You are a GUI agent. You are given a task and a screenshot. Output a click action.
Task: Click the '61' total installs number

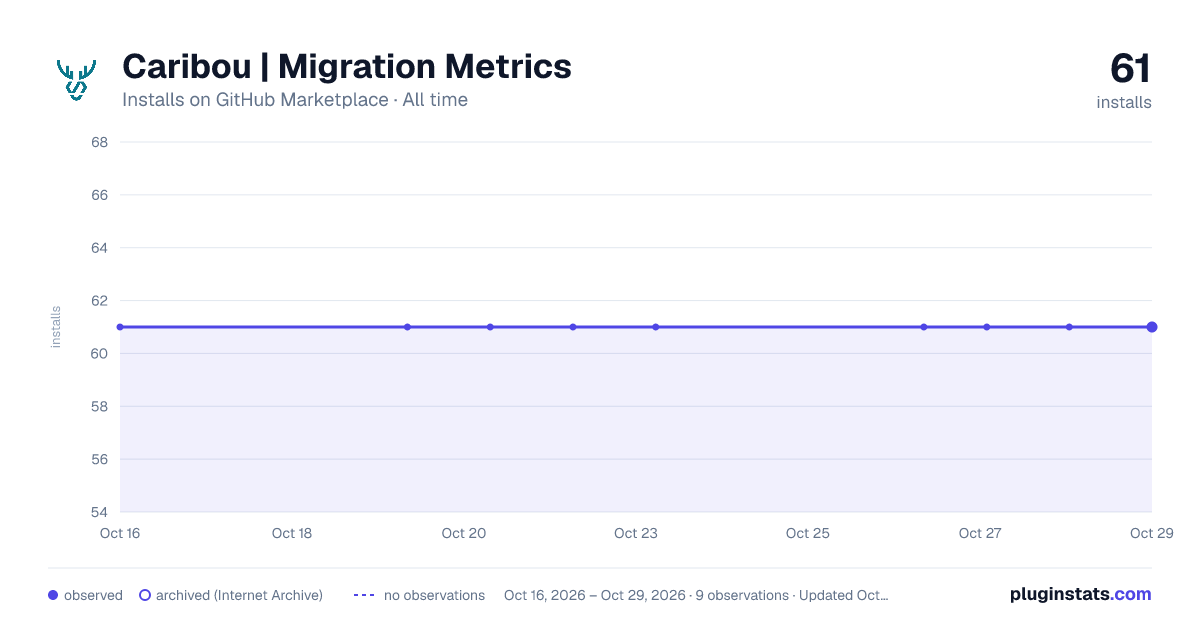[x=1131, y=69]
